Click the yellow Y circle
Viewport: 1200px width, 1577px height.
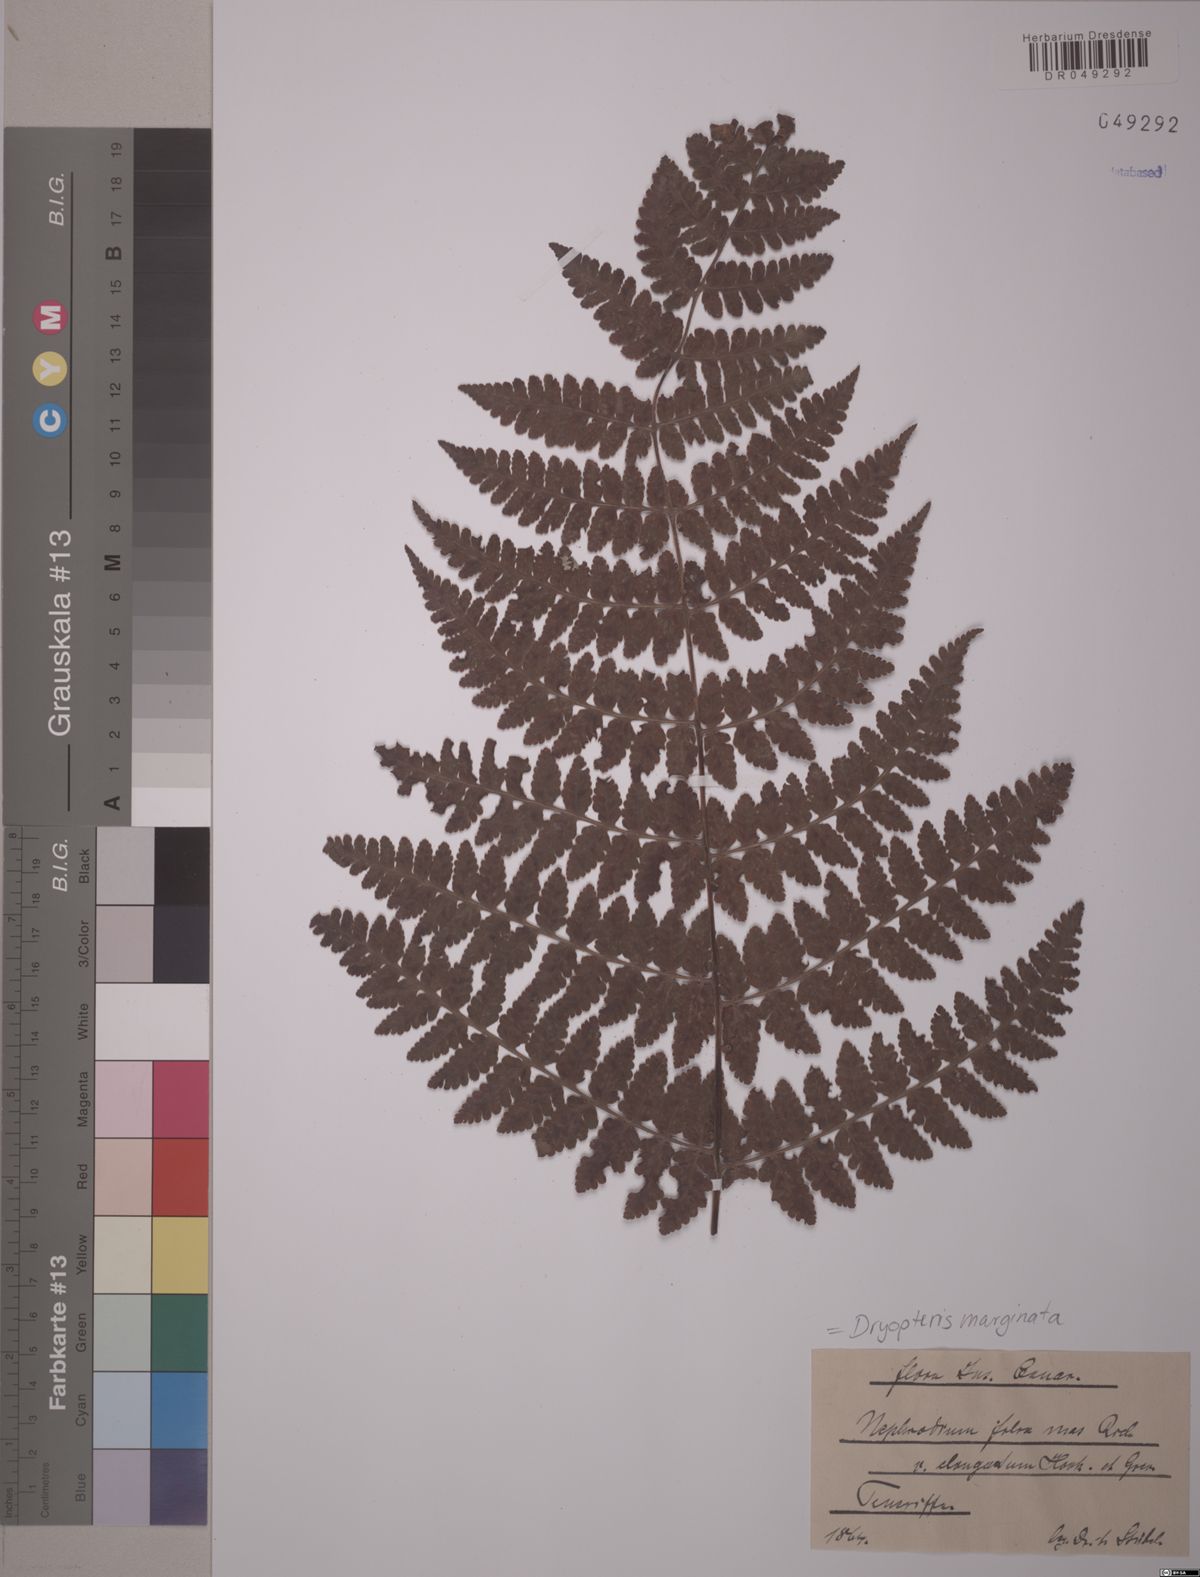click(50, 370)
